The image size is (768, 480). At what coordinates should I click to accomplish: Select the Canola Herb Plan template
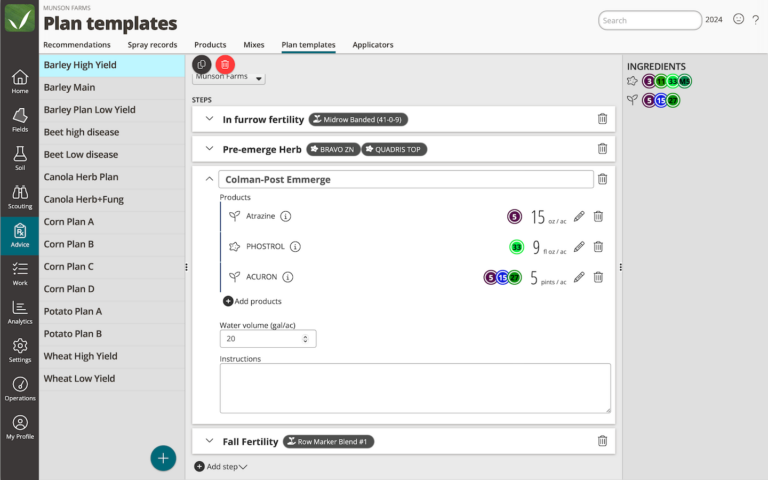112,177
